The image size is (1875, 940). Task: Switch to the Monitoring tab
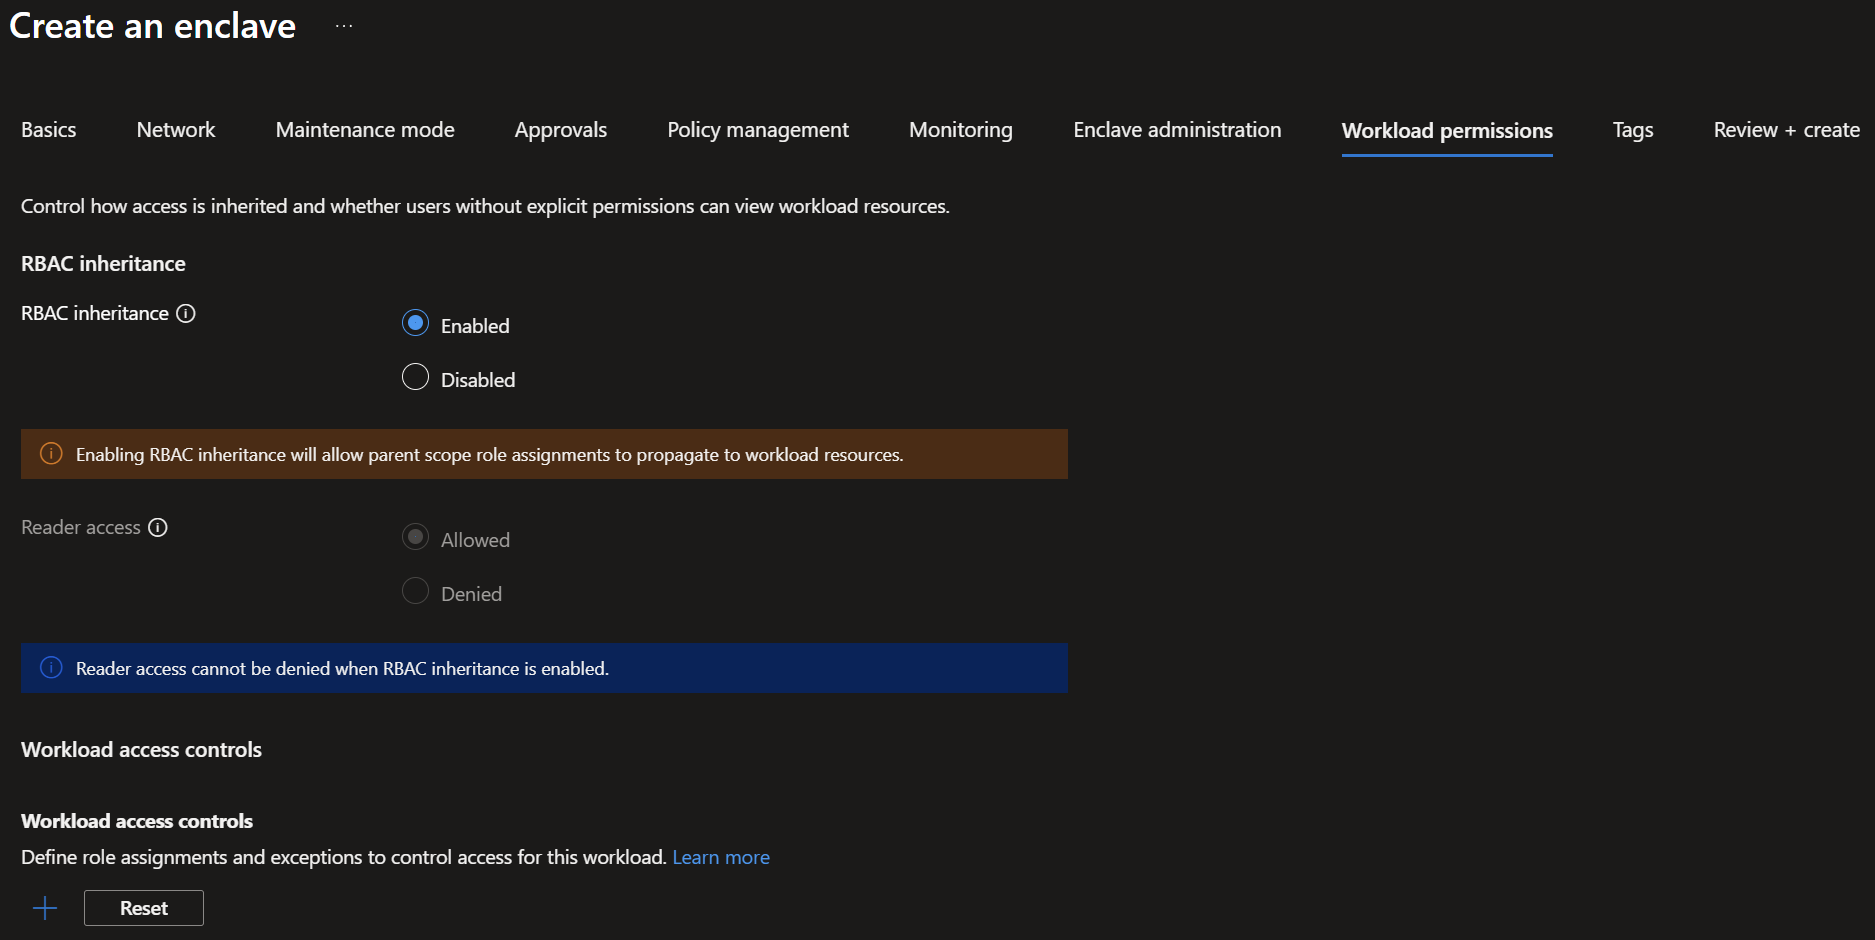(961, 130)
